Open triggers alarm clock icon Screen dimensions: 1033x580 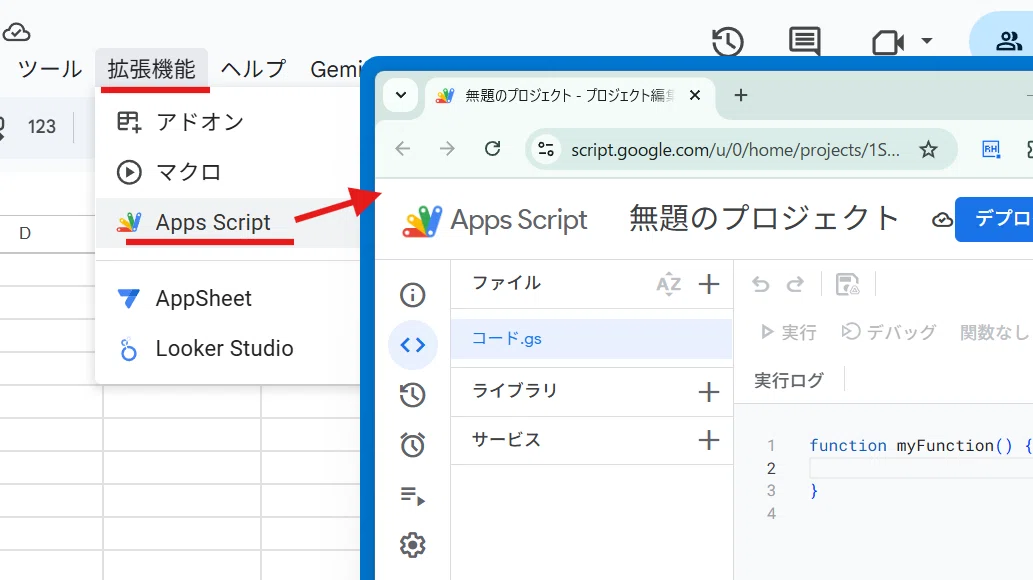(412, 445)
